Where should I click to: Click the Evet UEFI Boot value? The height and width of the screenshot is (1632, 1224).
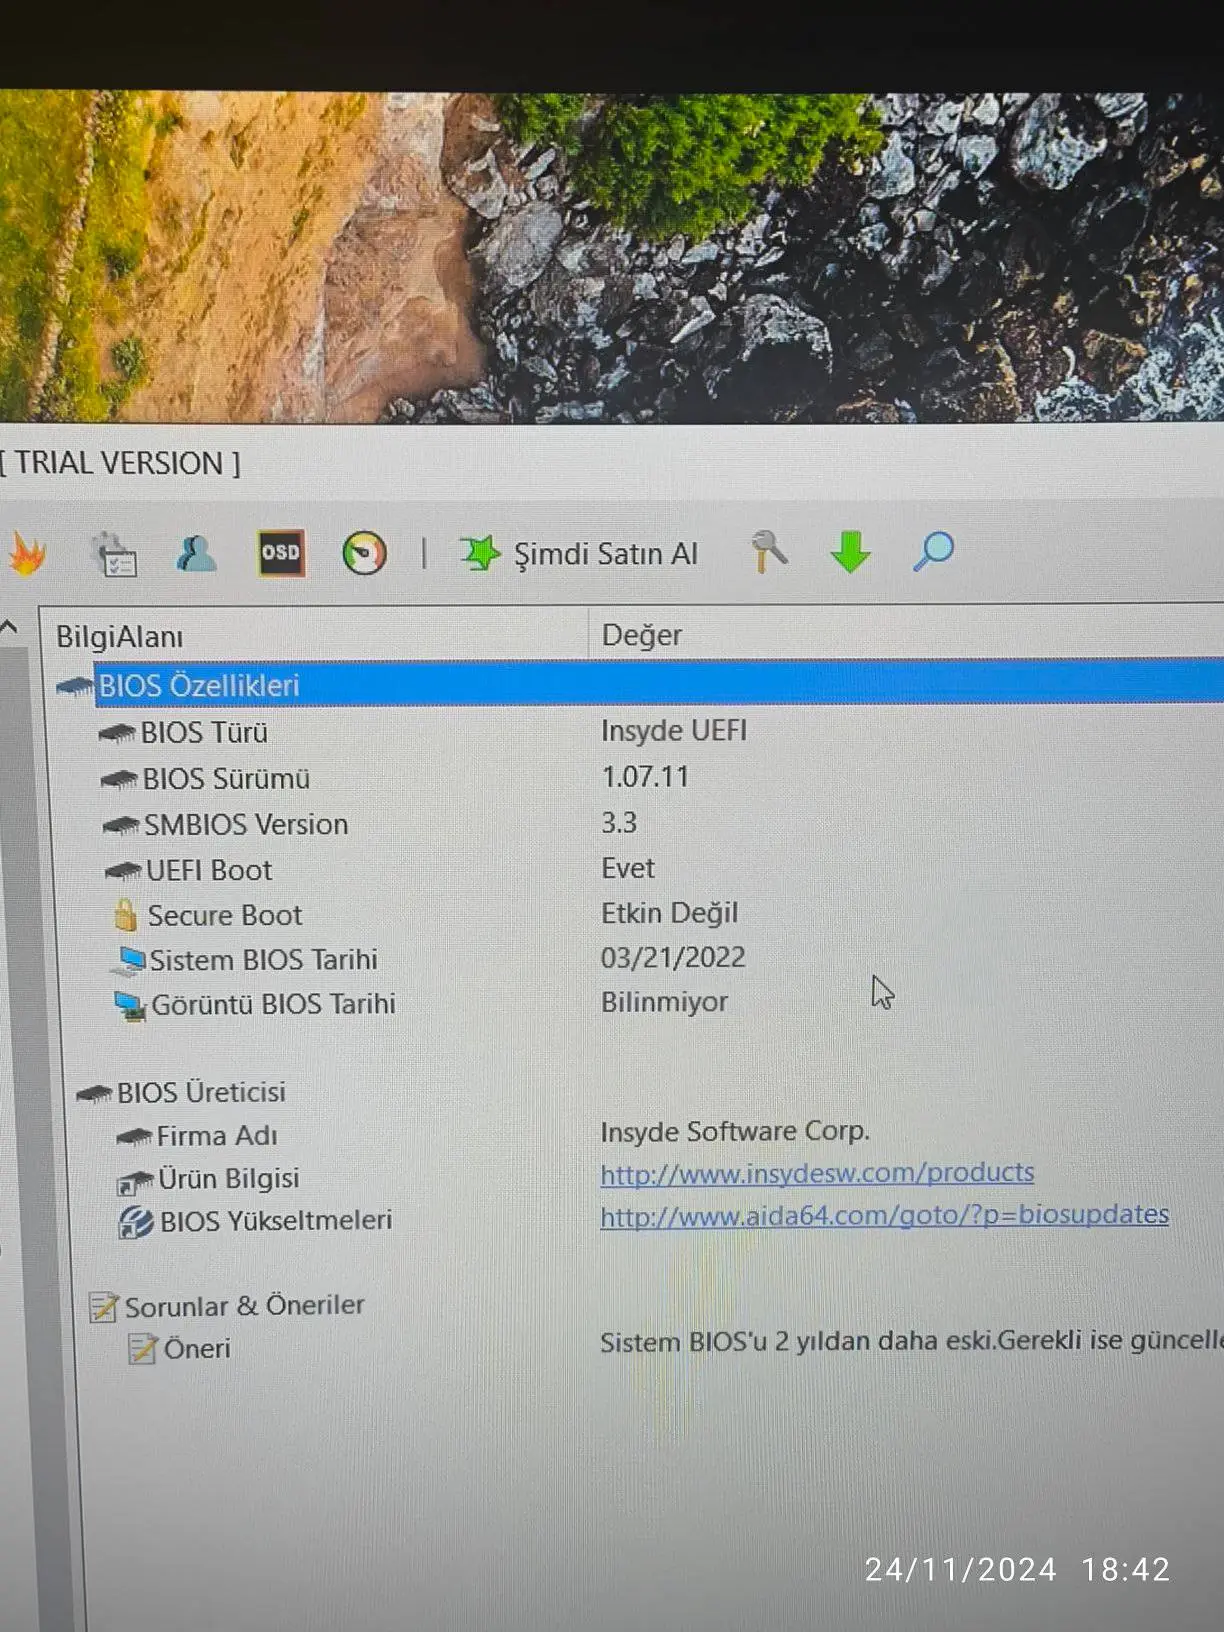(628, 868)
